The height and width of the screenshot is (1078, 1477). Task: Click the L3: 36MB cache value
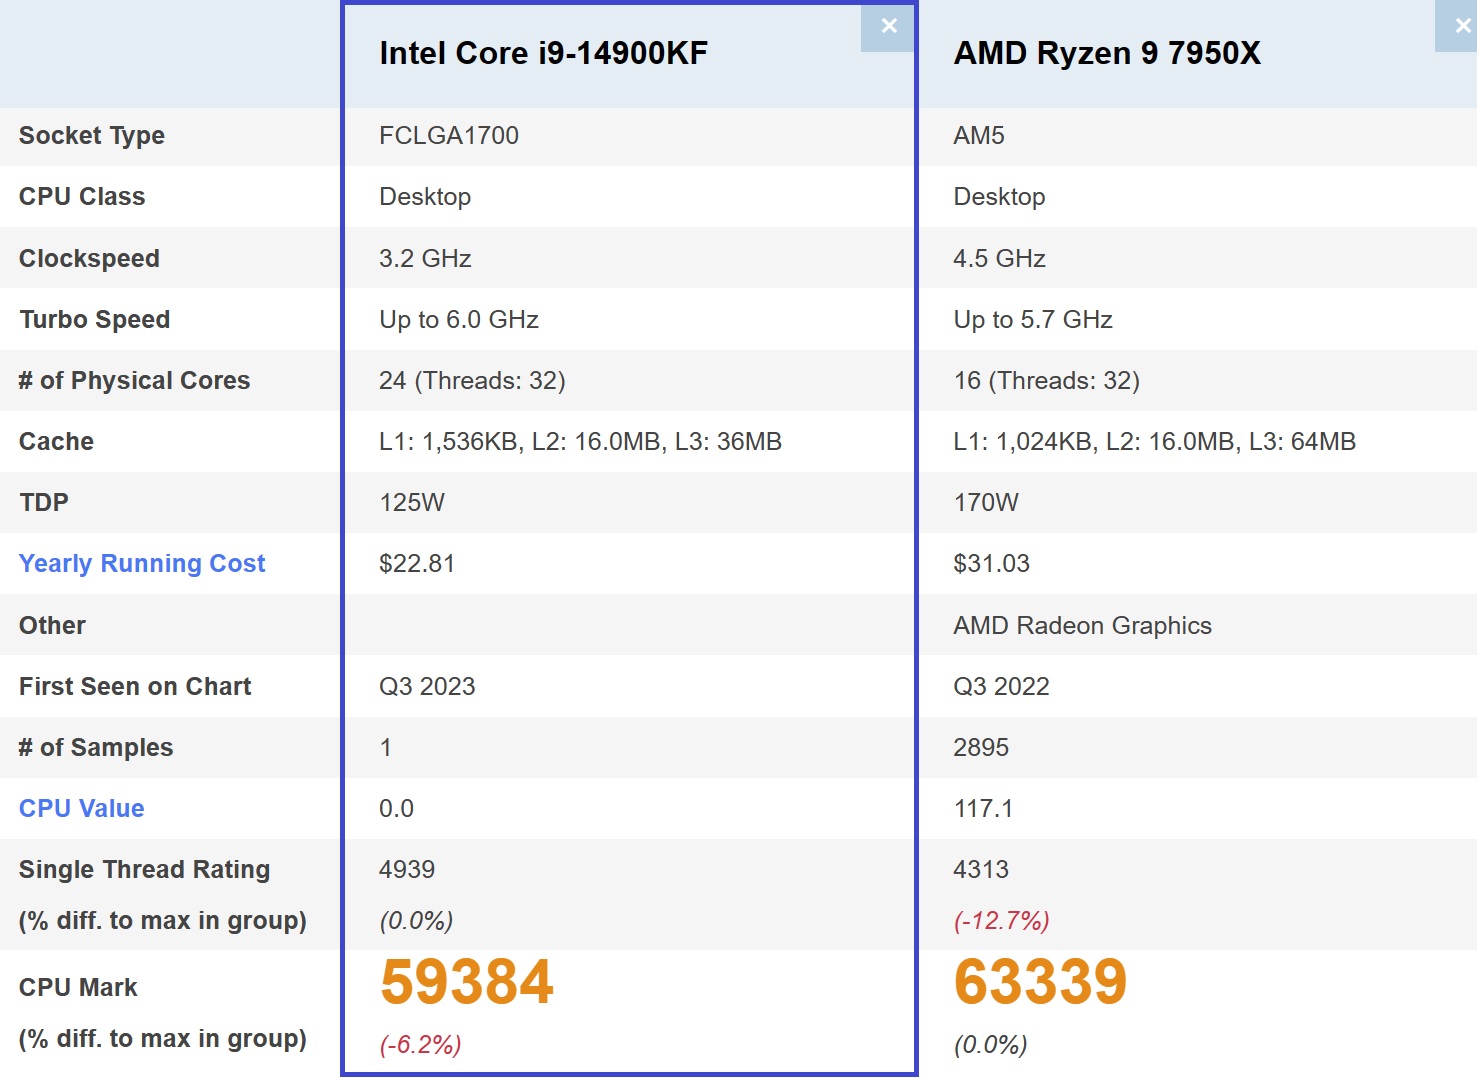click(x=728, y=442)
